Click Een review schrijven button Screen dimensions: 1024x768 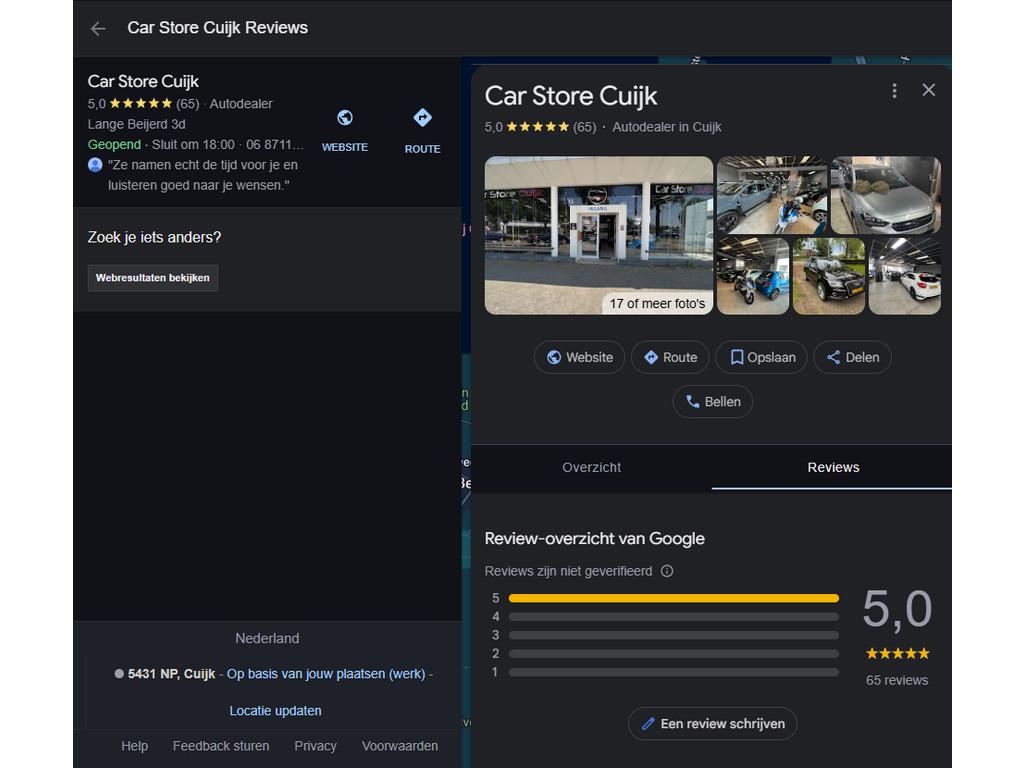712,723
